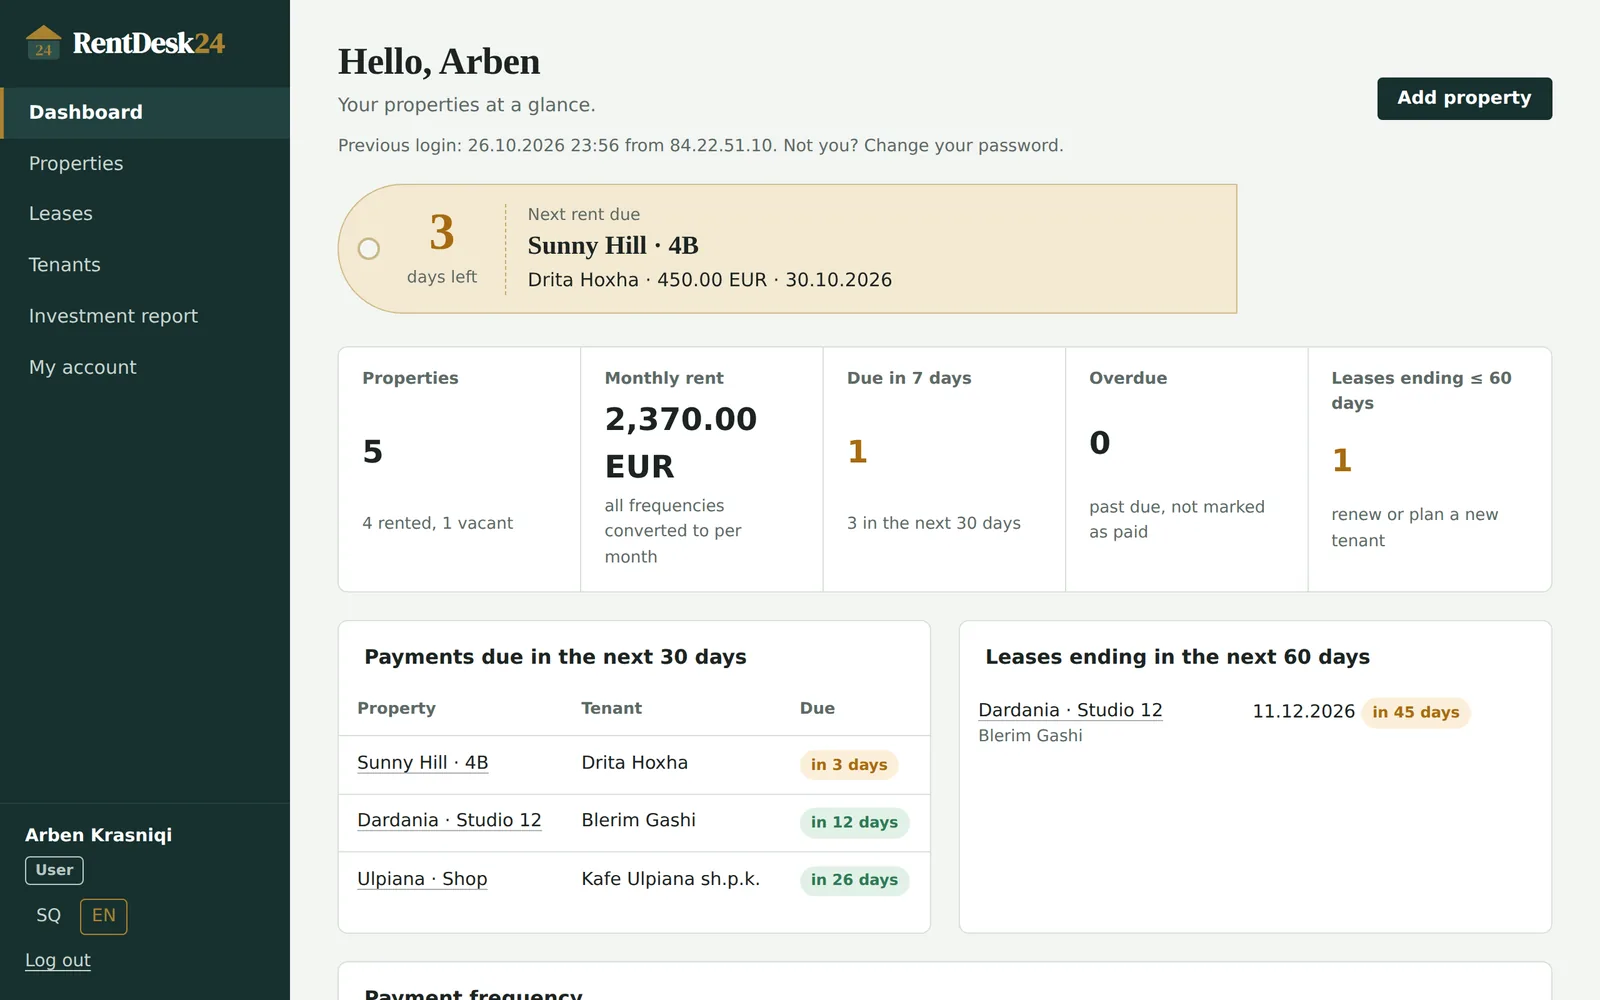
Task: Click tenant Blerim Gashi in payments table
Action: point(639,820)
